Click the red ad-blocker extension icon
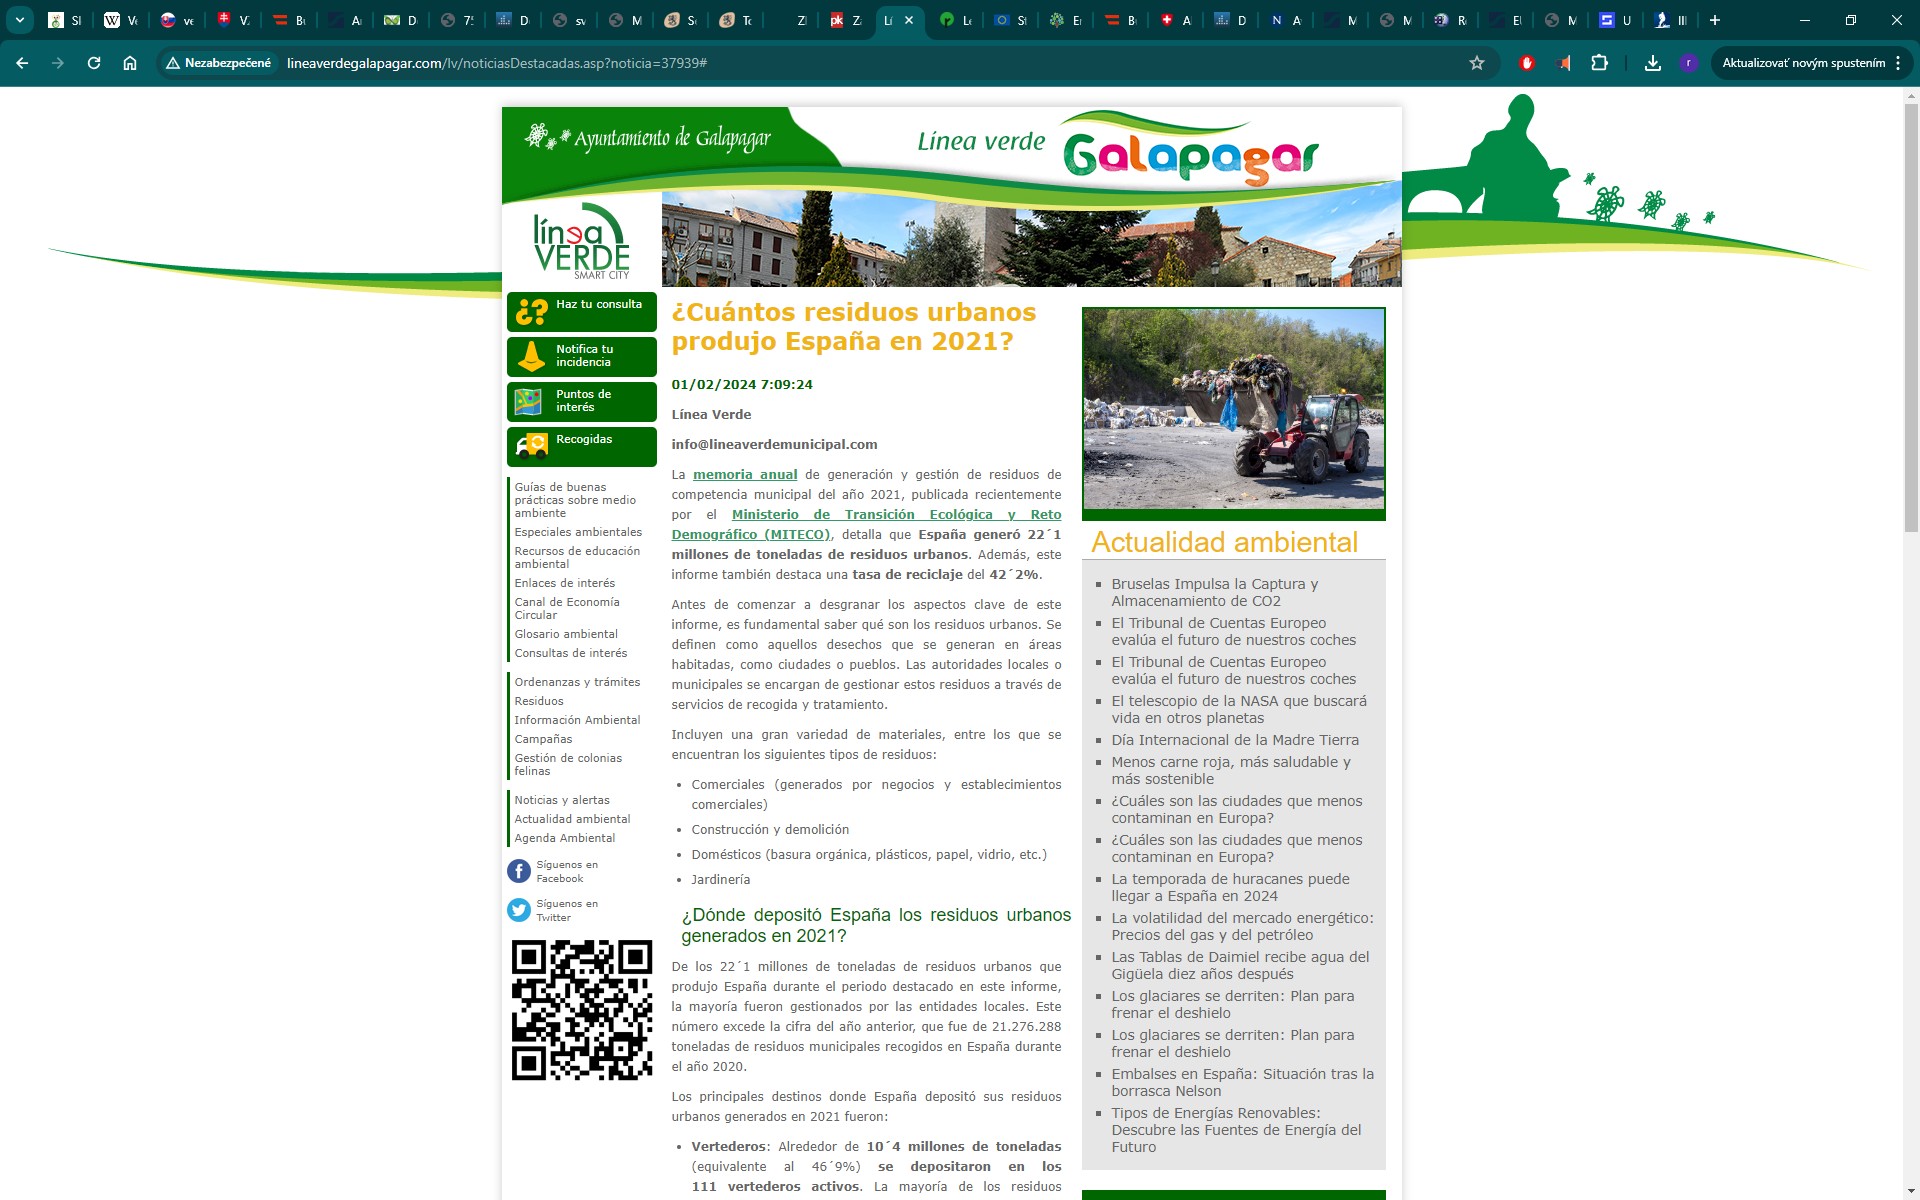 tap(1527, 63)
